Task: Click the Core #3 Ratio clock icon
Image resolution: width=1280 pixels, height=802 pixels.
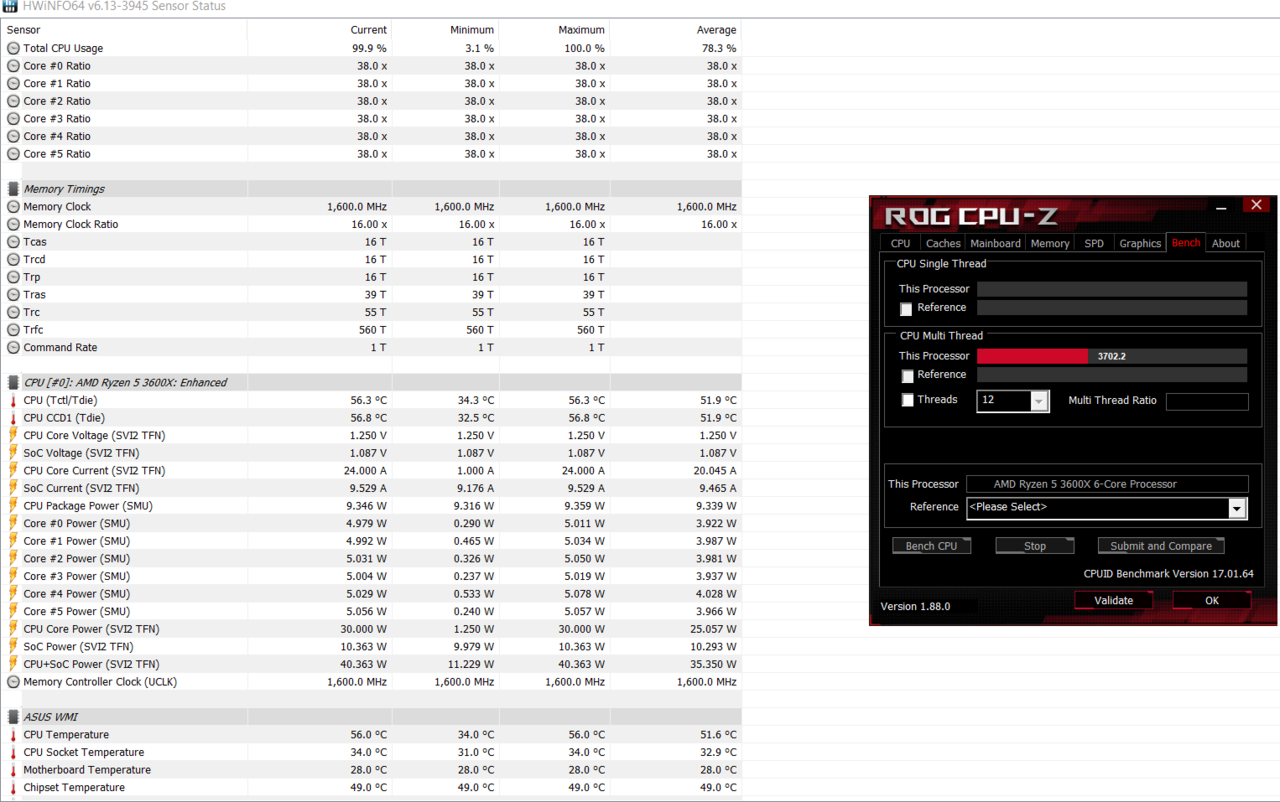Action: tap(13, 119)
